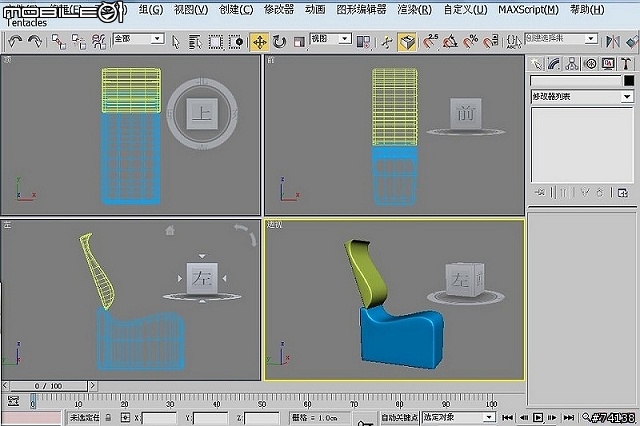The height and width of the screenshot is (426, 640).
Task: Switch to the Hierarchy panel tab
Action: pos(573,64)
